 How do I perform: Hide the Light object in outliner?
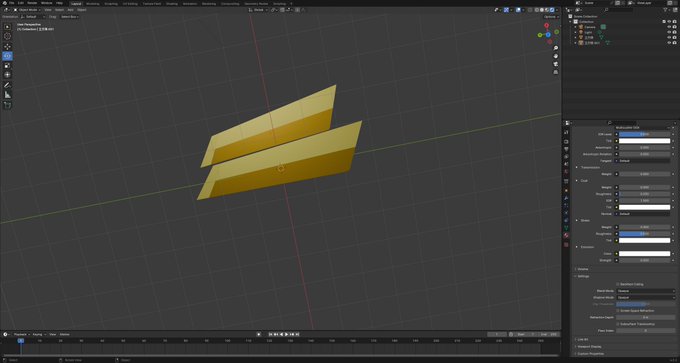(669, 32)
